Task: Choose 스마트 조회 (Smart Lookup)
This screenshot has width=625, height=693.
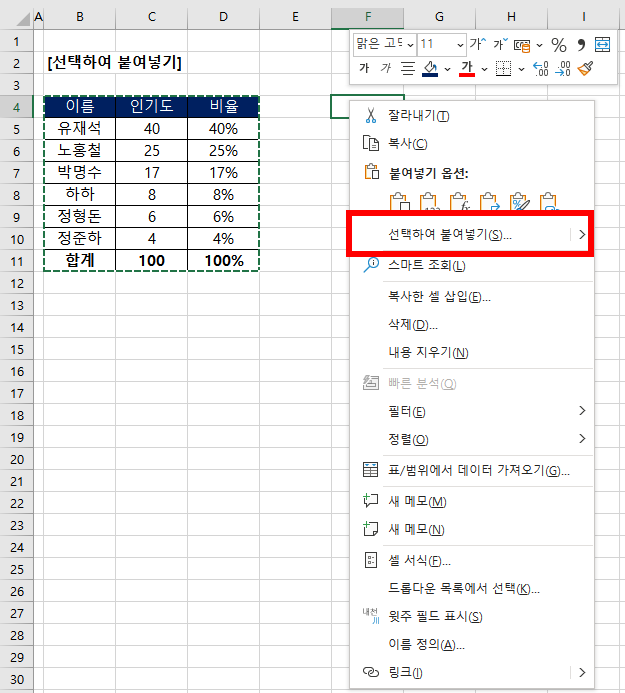Action: click(x=472, y=265)
